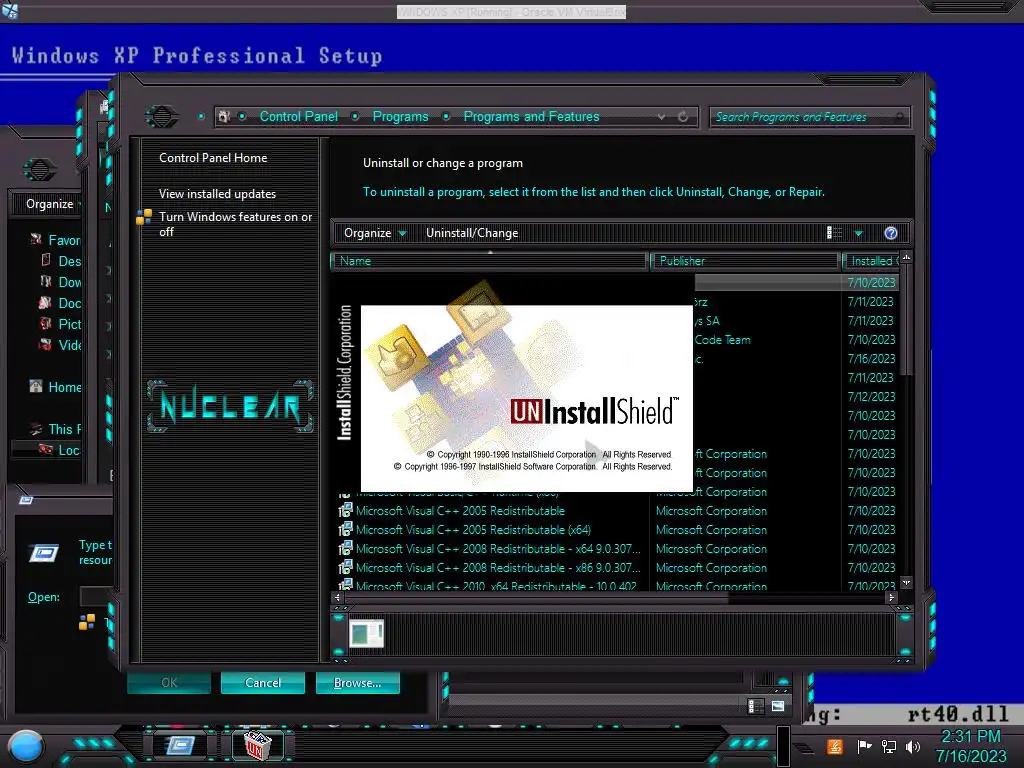
Task: Open Control Panel Home link
Action: [213, 158]
